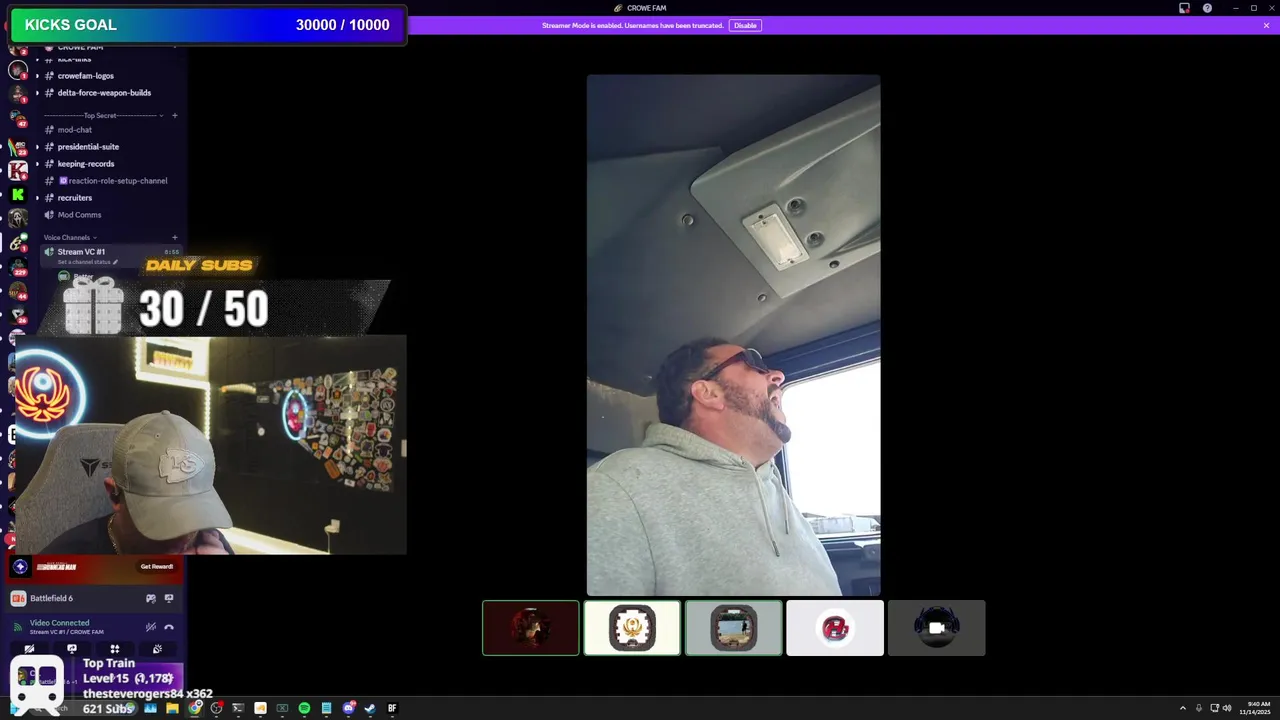Select Stream VC #1 voice channel
1280x720 pixels.
pyautogui.click(x=81, y=252)
